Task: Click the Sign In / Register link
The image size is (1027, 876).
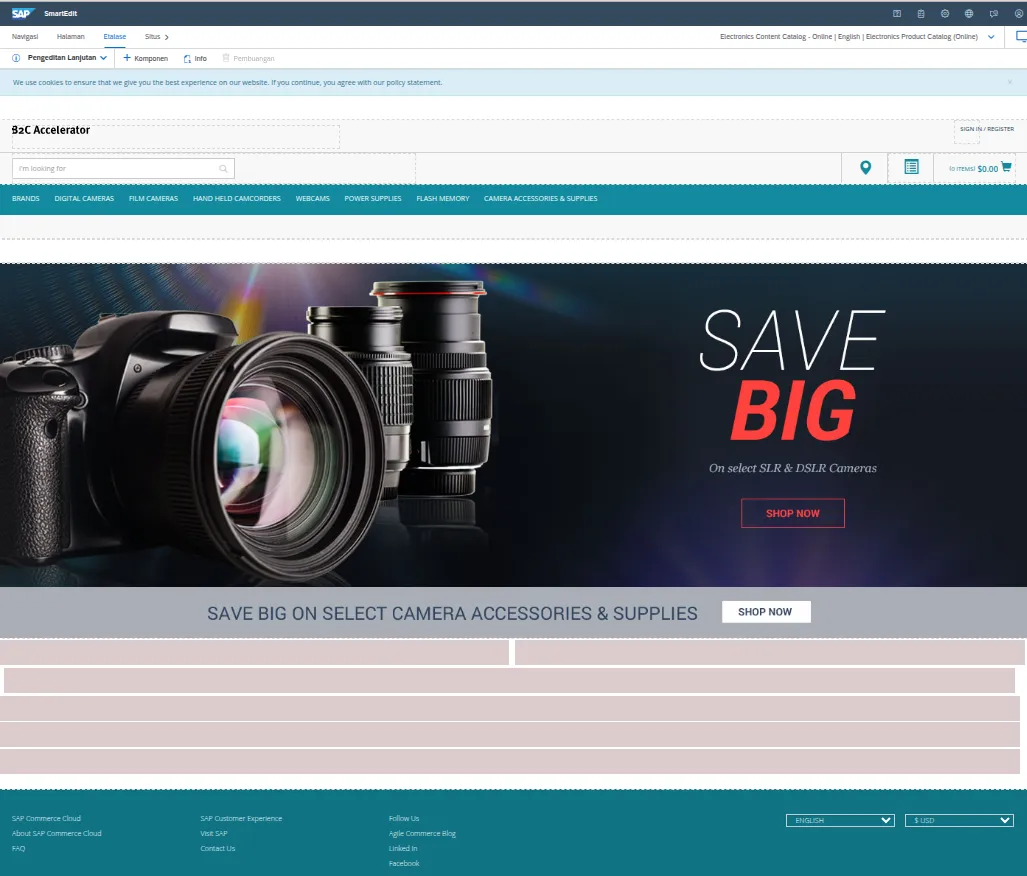Action: coord(986,129)
